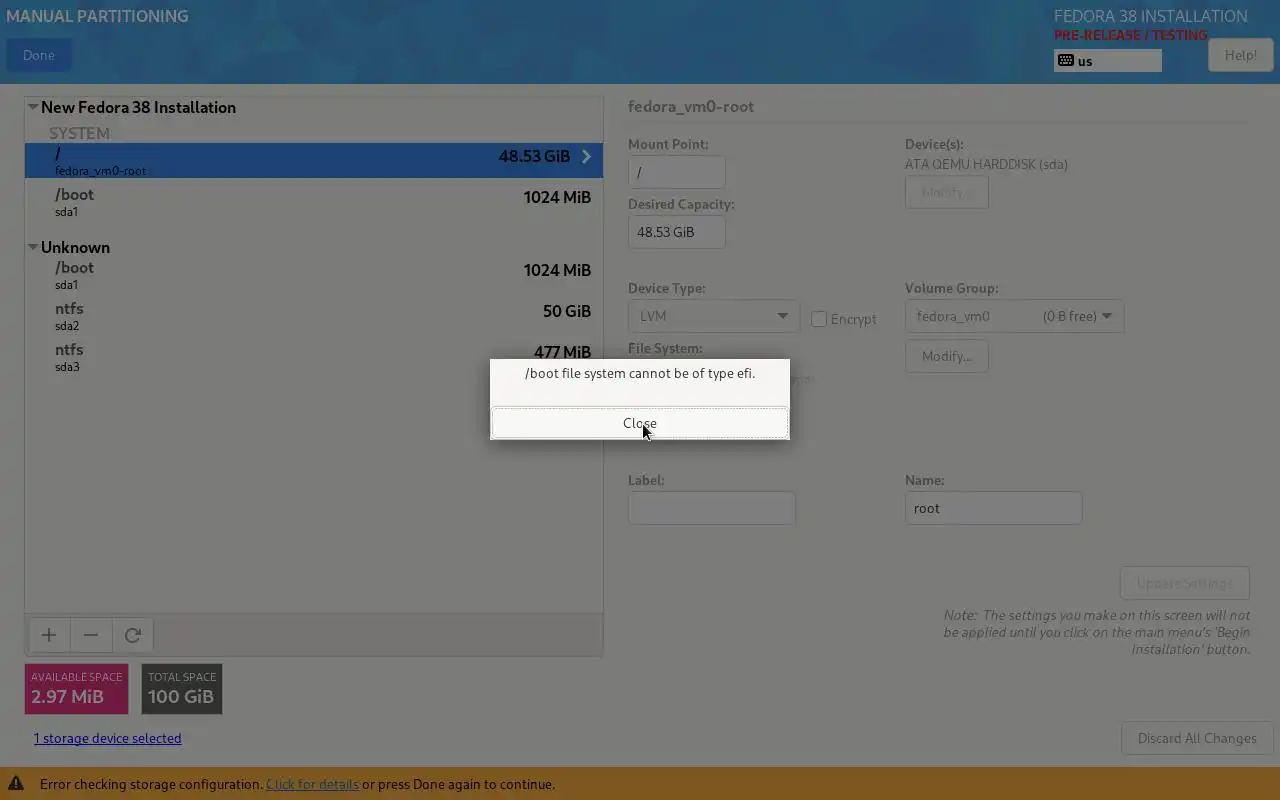Select the us keyboard layout indicator
This screenshot has height=800, width=1280.
point(1107,61)
